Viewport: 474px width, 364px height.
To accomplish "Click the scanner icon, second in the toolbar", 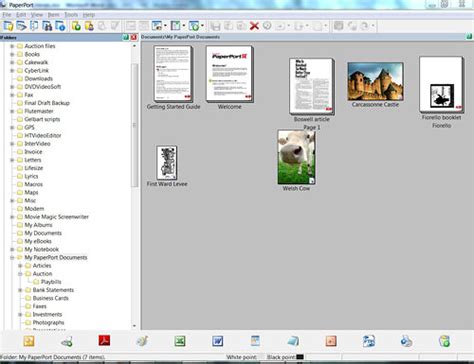I will pyautogui.click(x=21, y=26).
